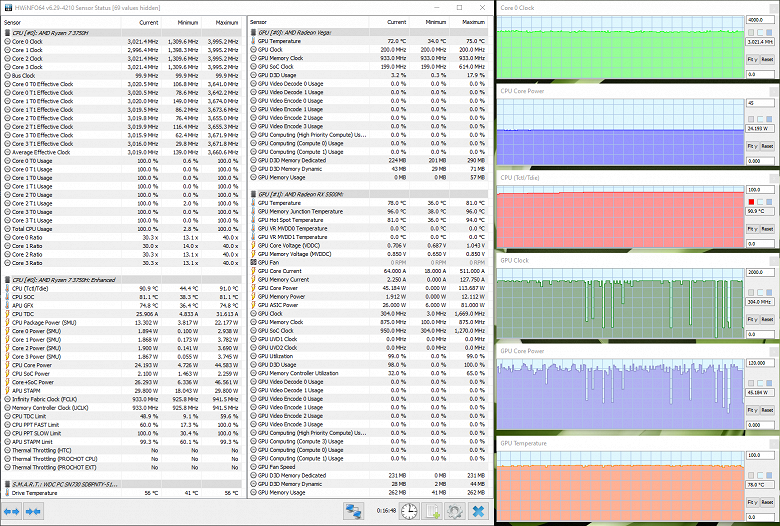Click the 2000.0 maximum field in GPU Clock graph
The width and height of the screenshot is (780, 526).
click(760, 272)
